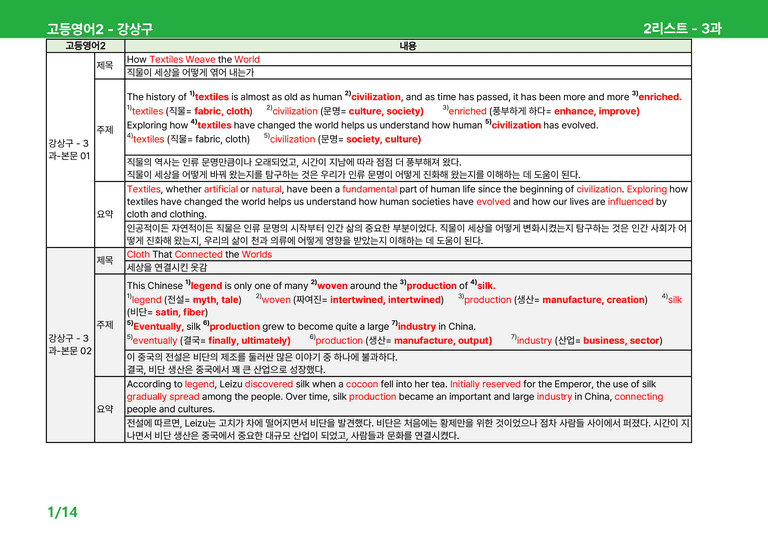
Task: Click the page number 1/14
Action: click(62, 512)
